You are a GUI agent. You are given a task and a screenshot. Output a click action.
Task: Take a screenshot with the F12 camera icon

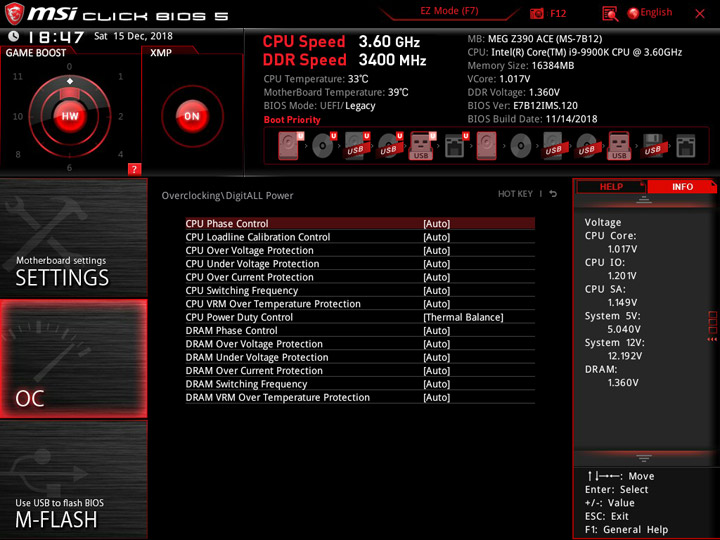click(x=536, y=13)
